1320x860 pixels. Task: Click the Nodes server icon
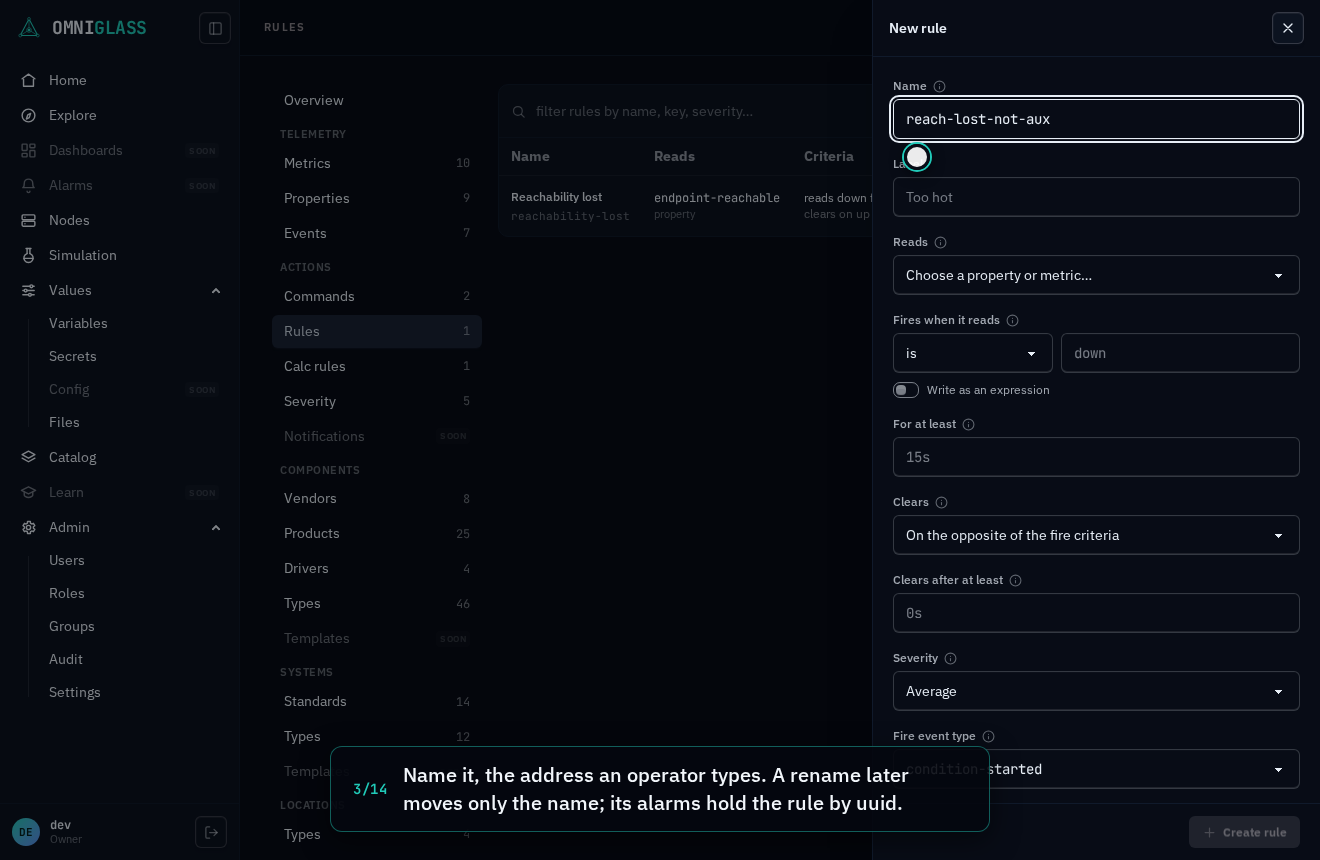click(x=29, y=220)
